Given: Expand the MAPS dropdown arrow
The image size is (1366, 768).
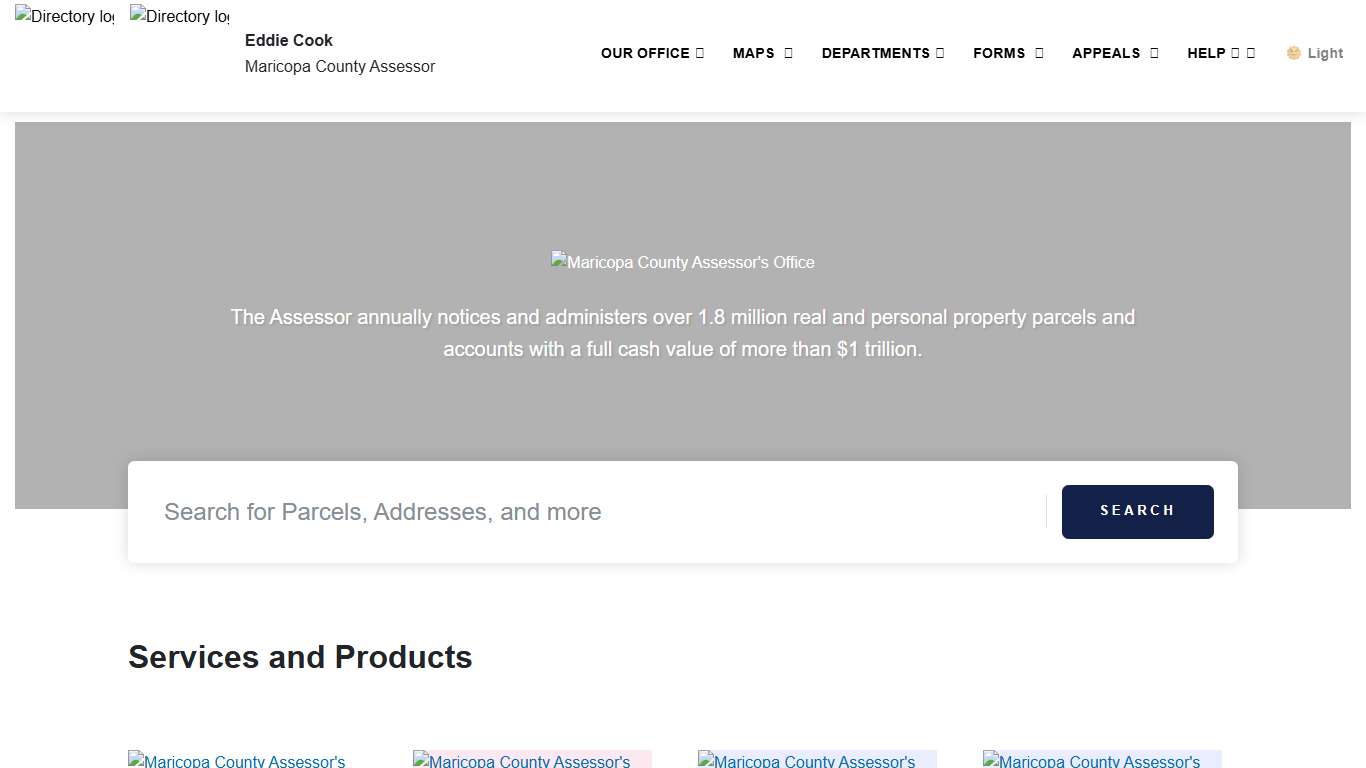Looking at the screenshot, I should coord(788,53).
